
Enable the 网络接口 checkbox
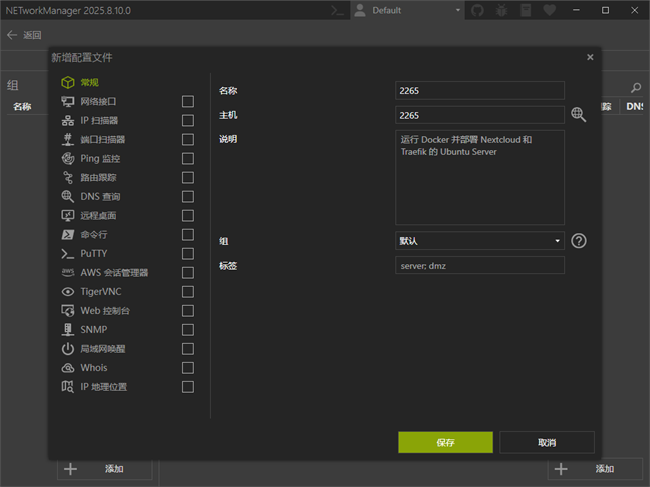188,101
